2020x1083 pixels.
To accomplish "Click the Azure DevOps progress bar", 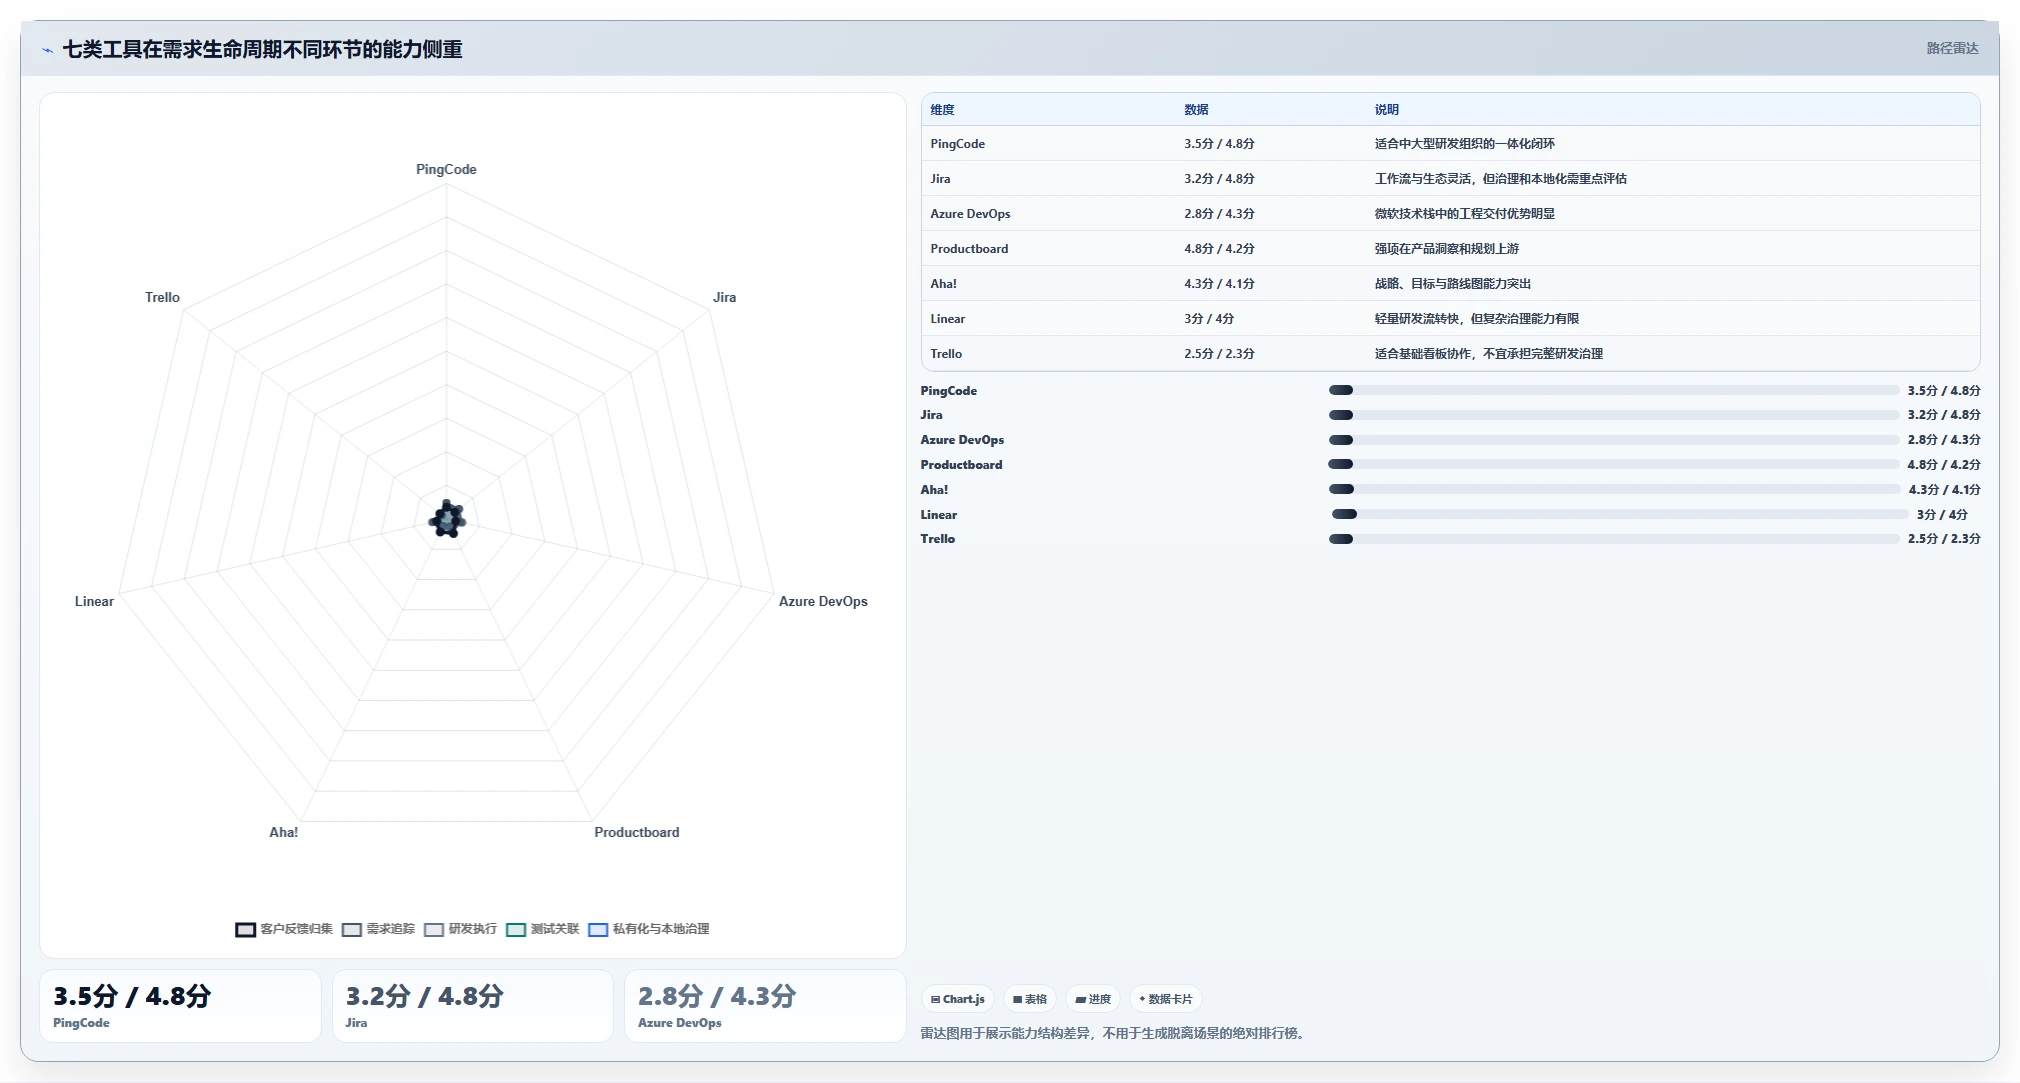I will point(1614,440).
